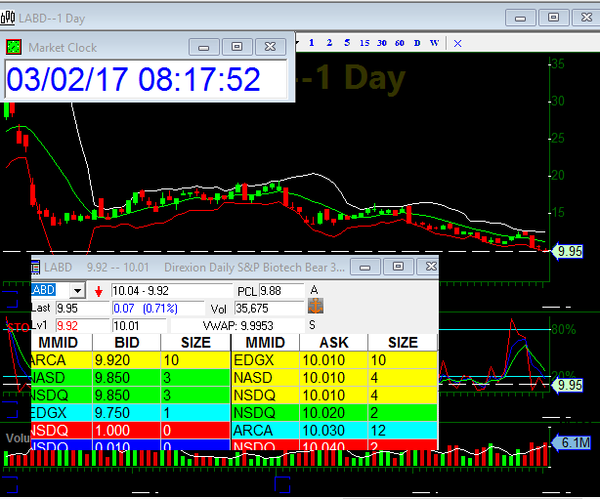Image resolution: width=600 pixels, height=499 pixels.
Task: Click the LABD chart window title icon
Action: click(9, 17)
